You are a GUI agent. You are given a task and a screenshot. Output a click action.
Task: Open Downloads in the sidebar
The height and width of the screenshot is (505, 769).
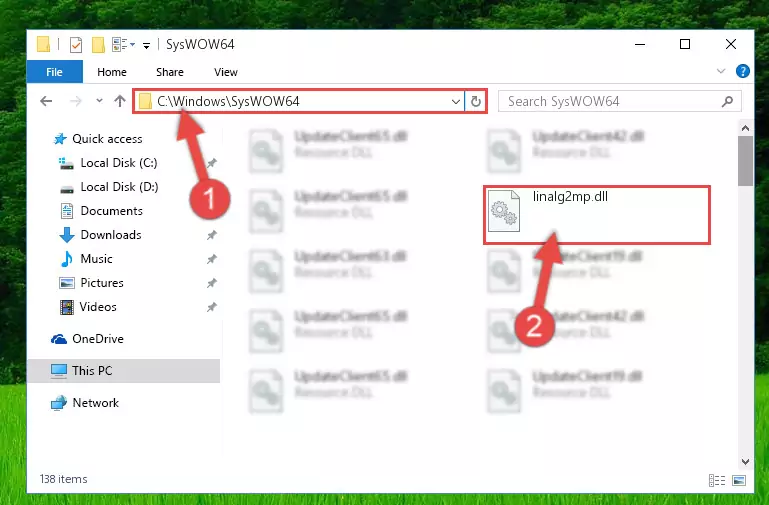(101, 235)
